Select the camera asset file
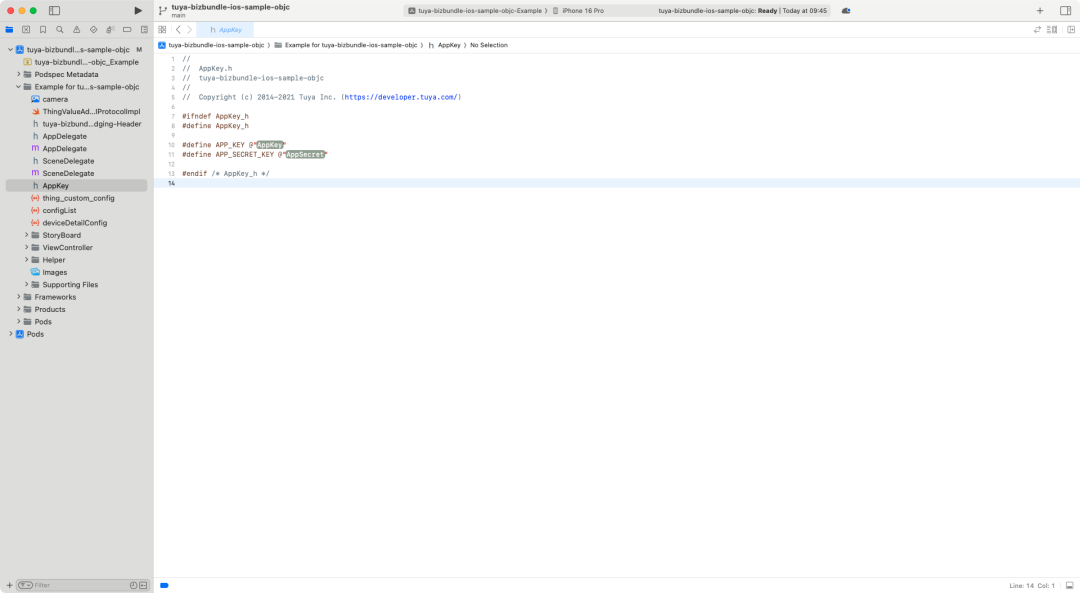1080x593 pixels. (x=50, y=99)
